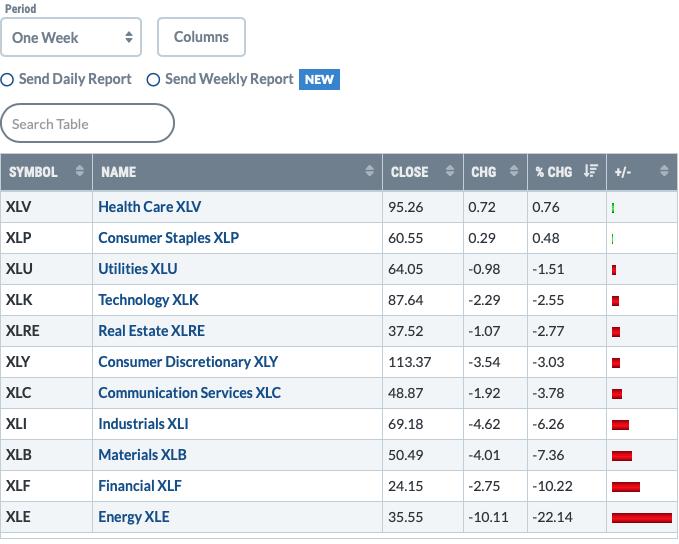The image size is (679, 544).
Task: Sort by +/- column sort icon
Action: (664, 171)
